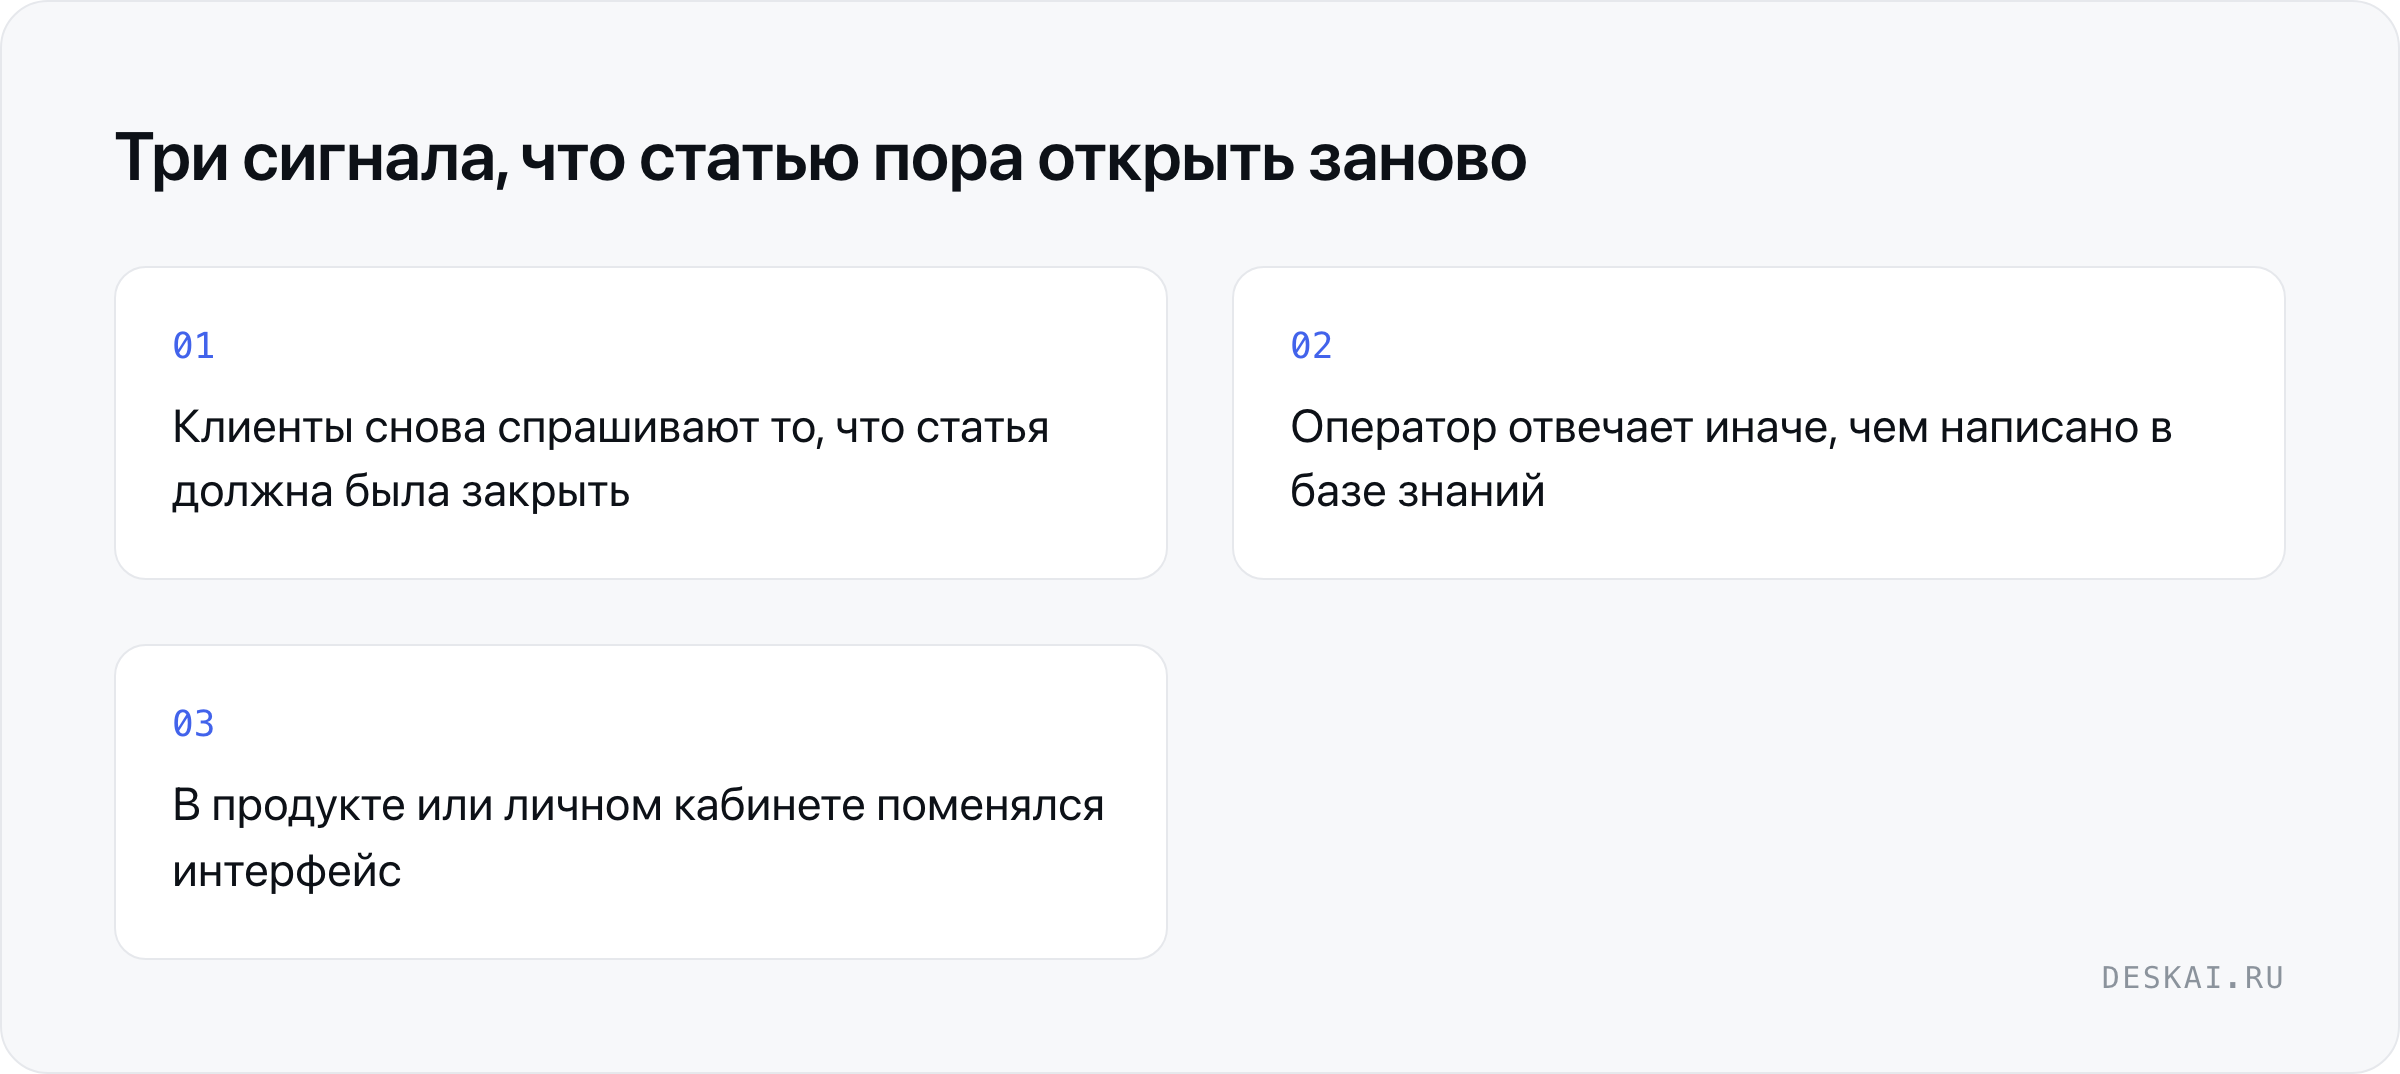The width and height of the screenshot is (2400, 1074).
Task: Click the word 'спрашивают' in card 01
Action: tap(628, 430)
